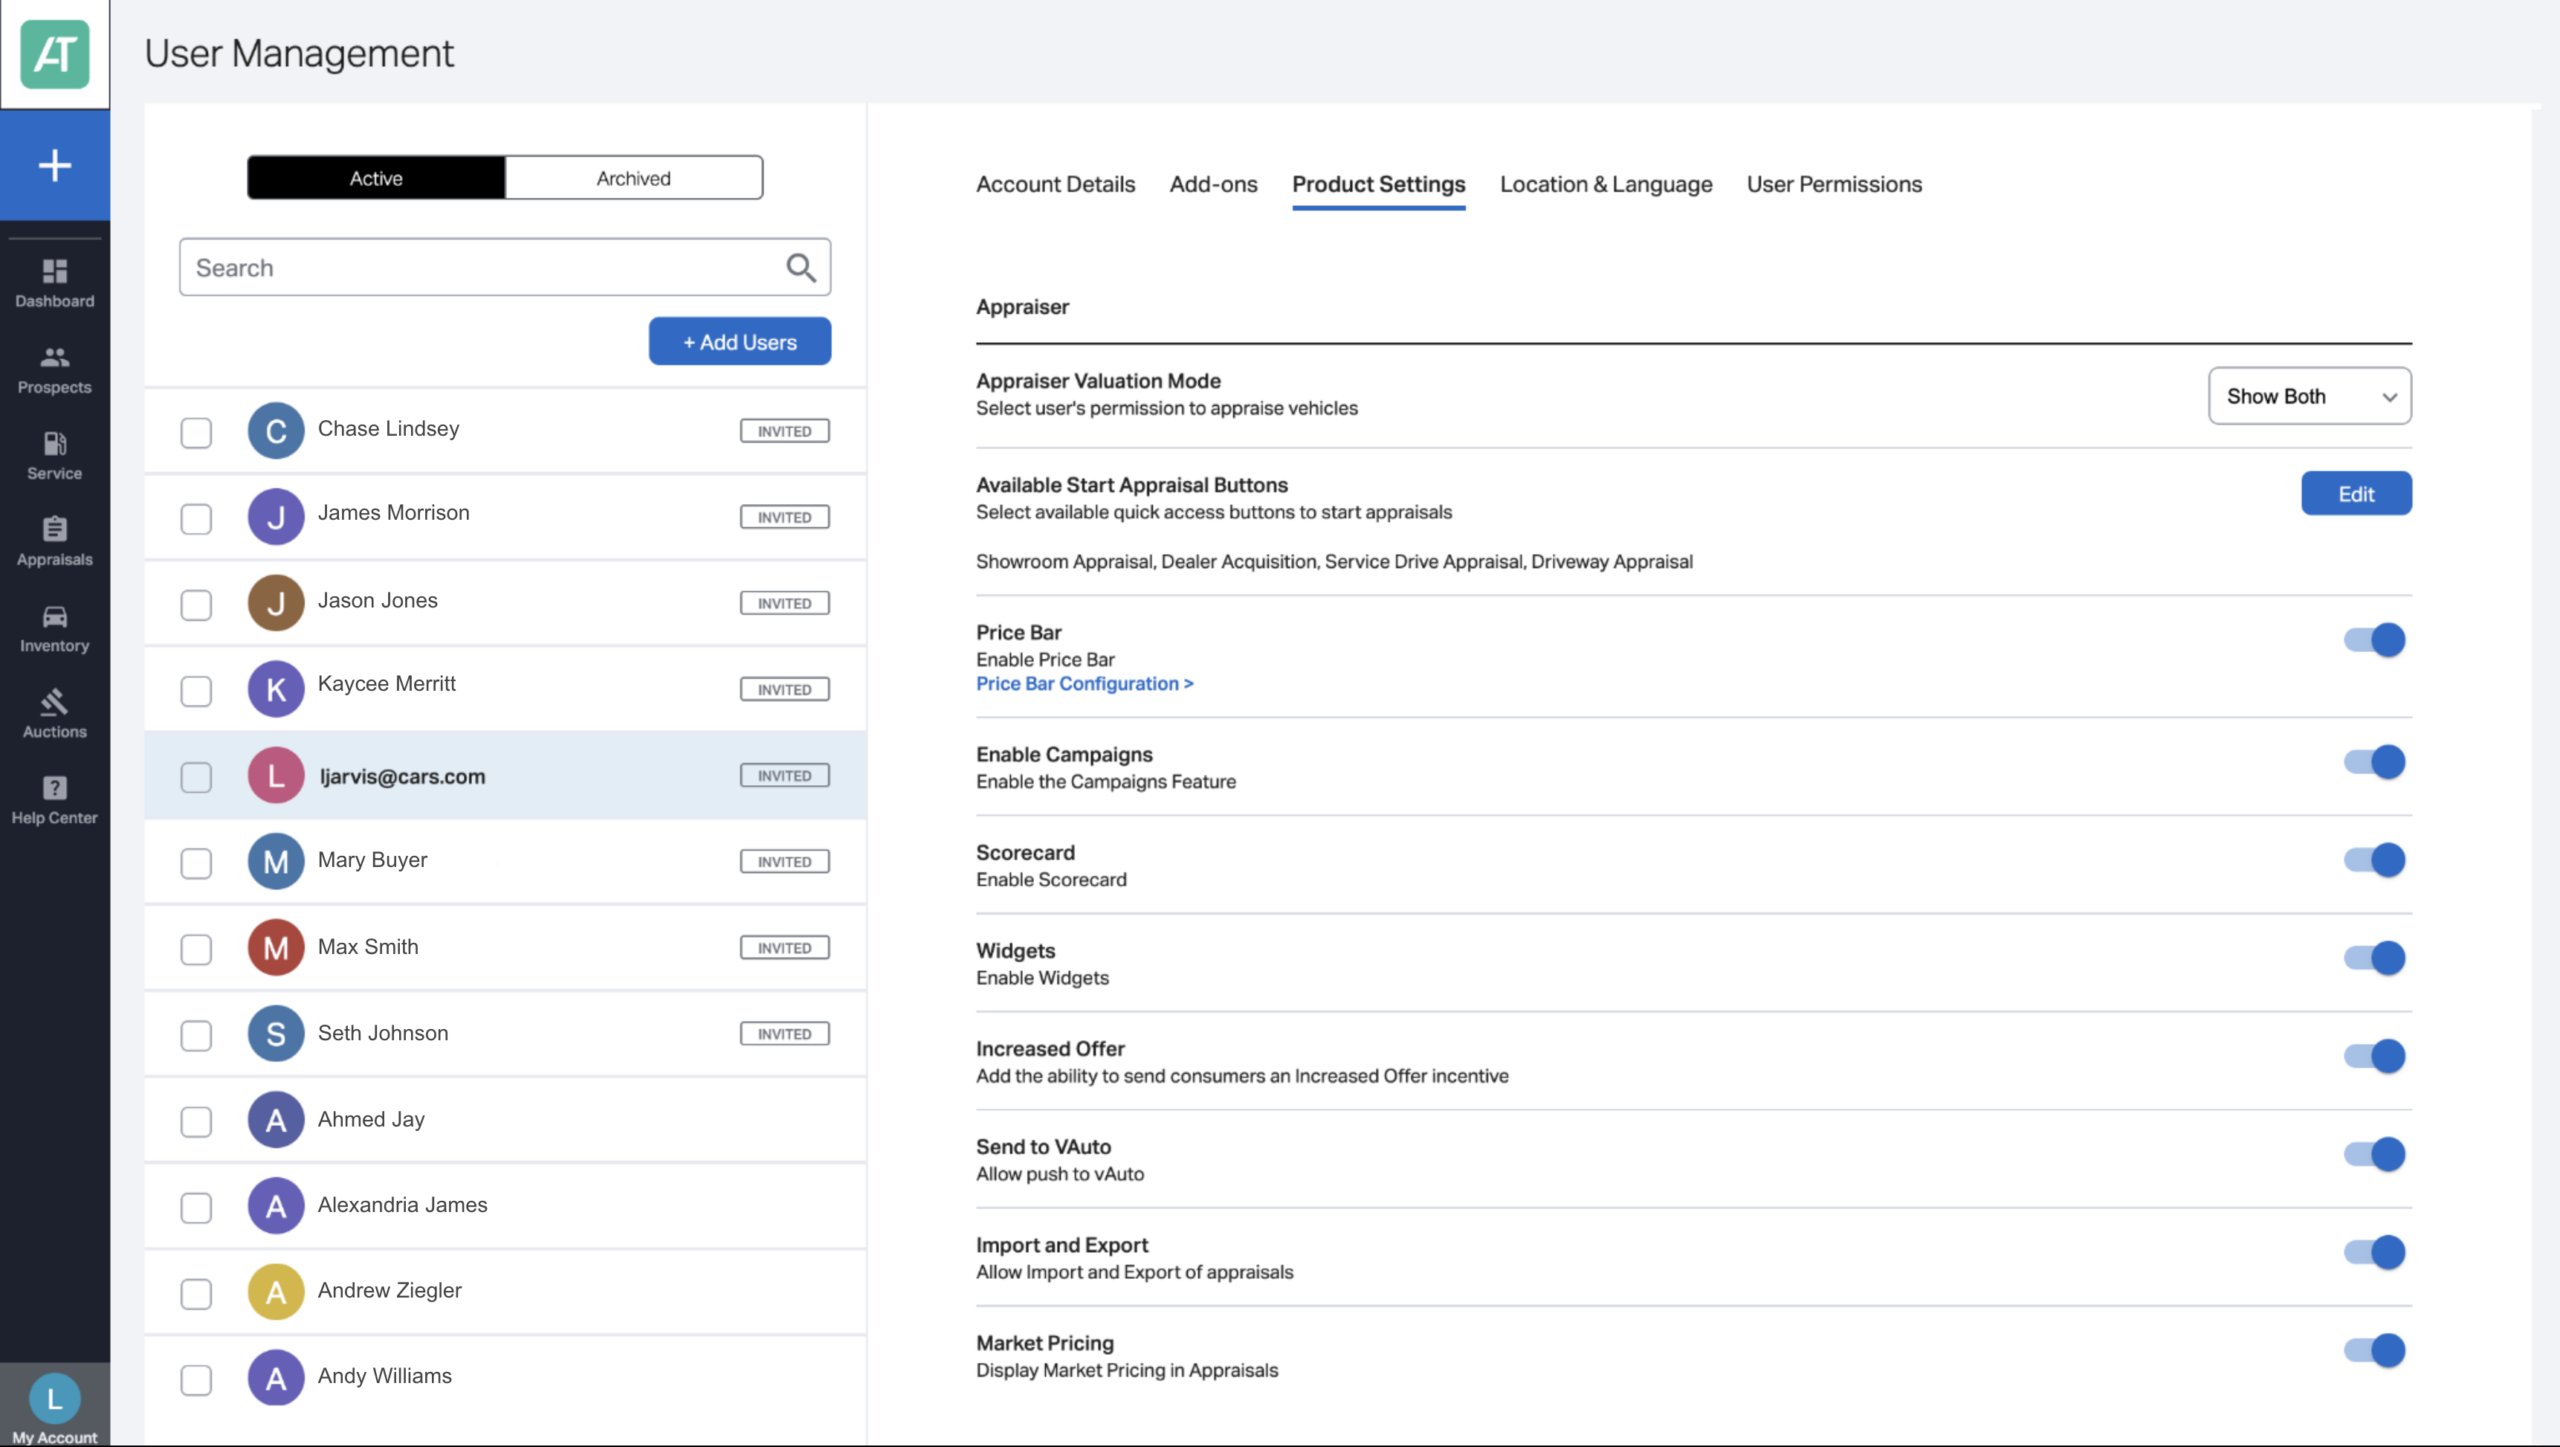Image resolution: width=2560 pixels, height=1447 pixels.
Task: Toggle the Send to VAuto switch
Action: pyautogui.click(x=2375, y=1154)
